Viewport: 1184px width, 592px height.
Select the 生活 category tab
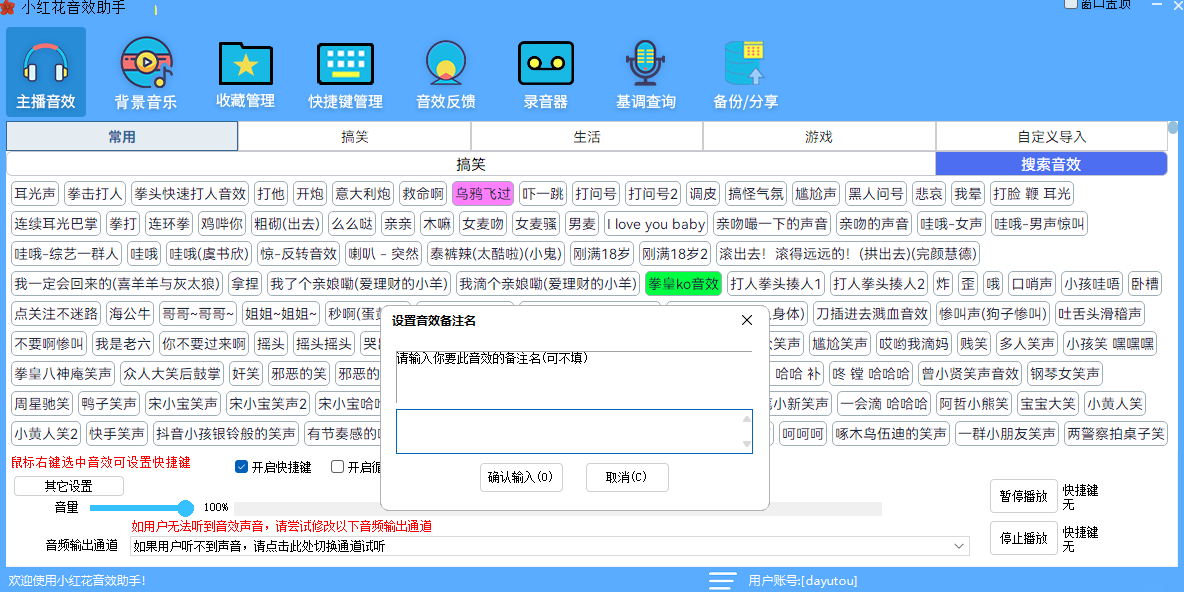pos(586,137)
